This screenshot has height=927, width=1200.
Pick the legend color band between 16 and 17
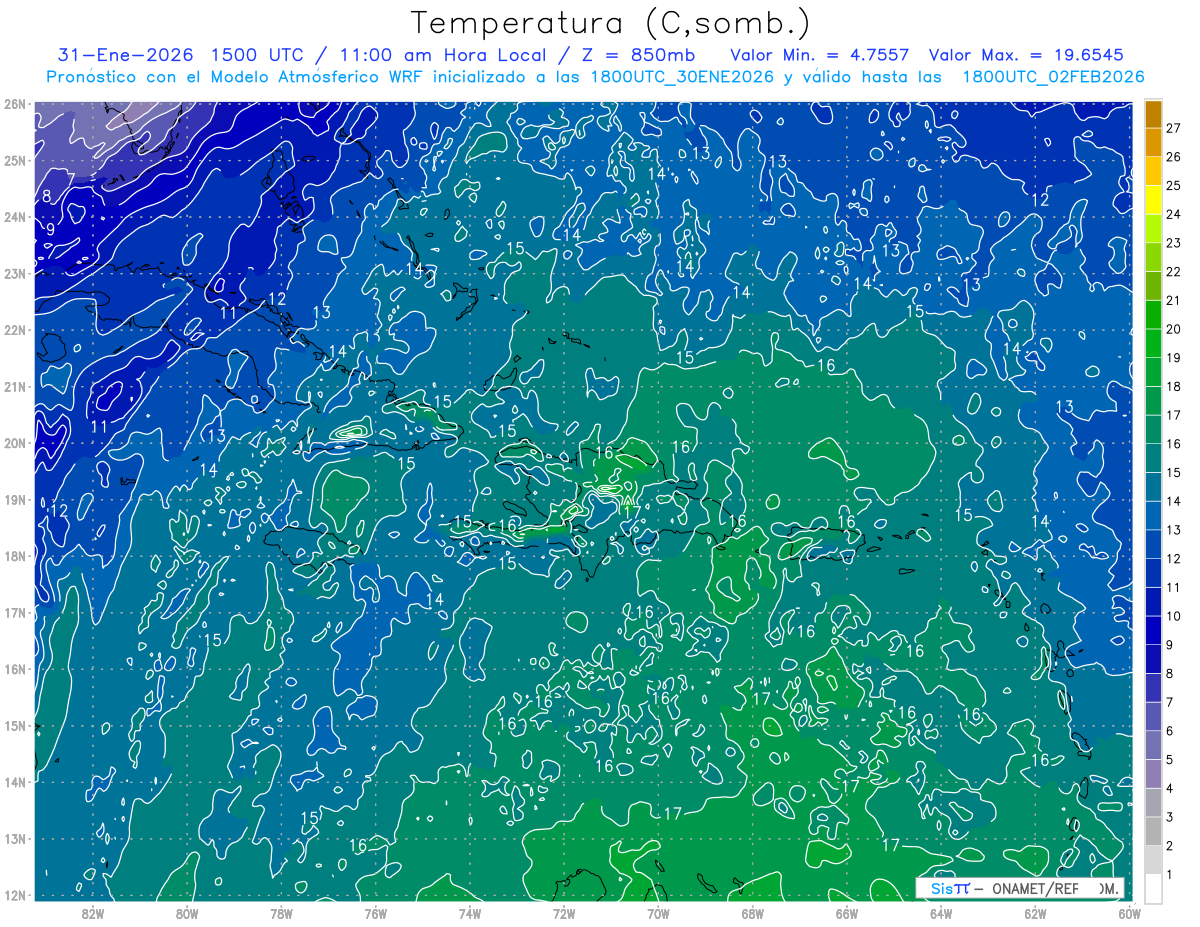pyautogui.click(x=1152, y=429)
